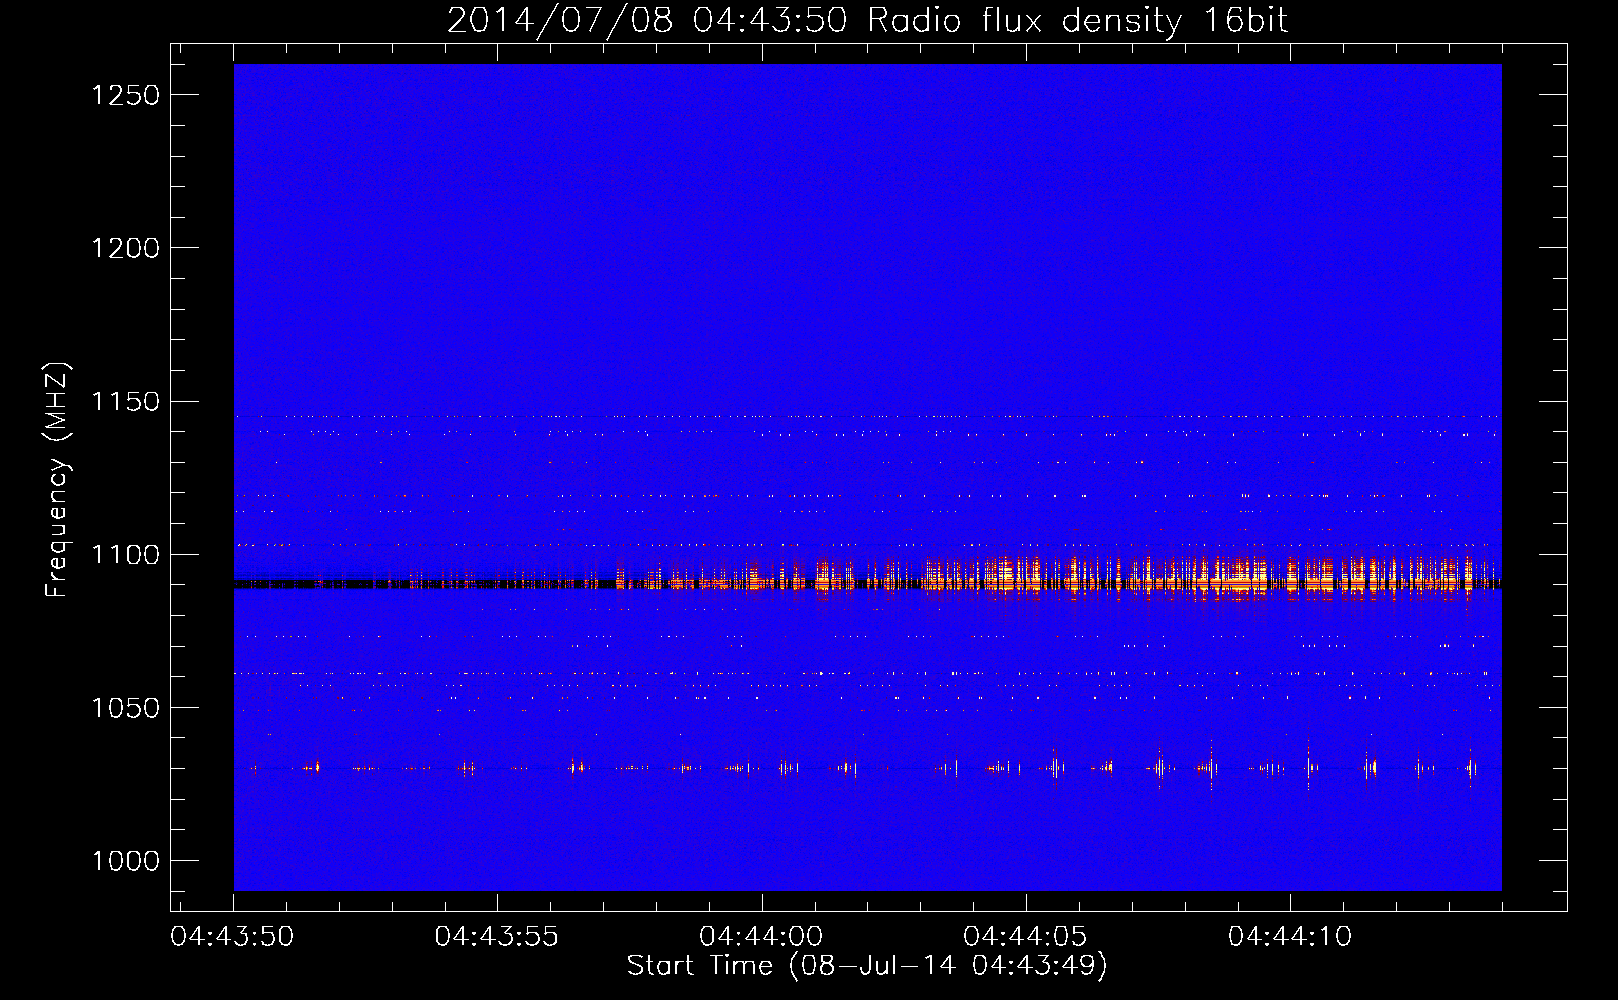Select the 1150 frequency axis label
1618x1000 pixels.
pos(126,402)
